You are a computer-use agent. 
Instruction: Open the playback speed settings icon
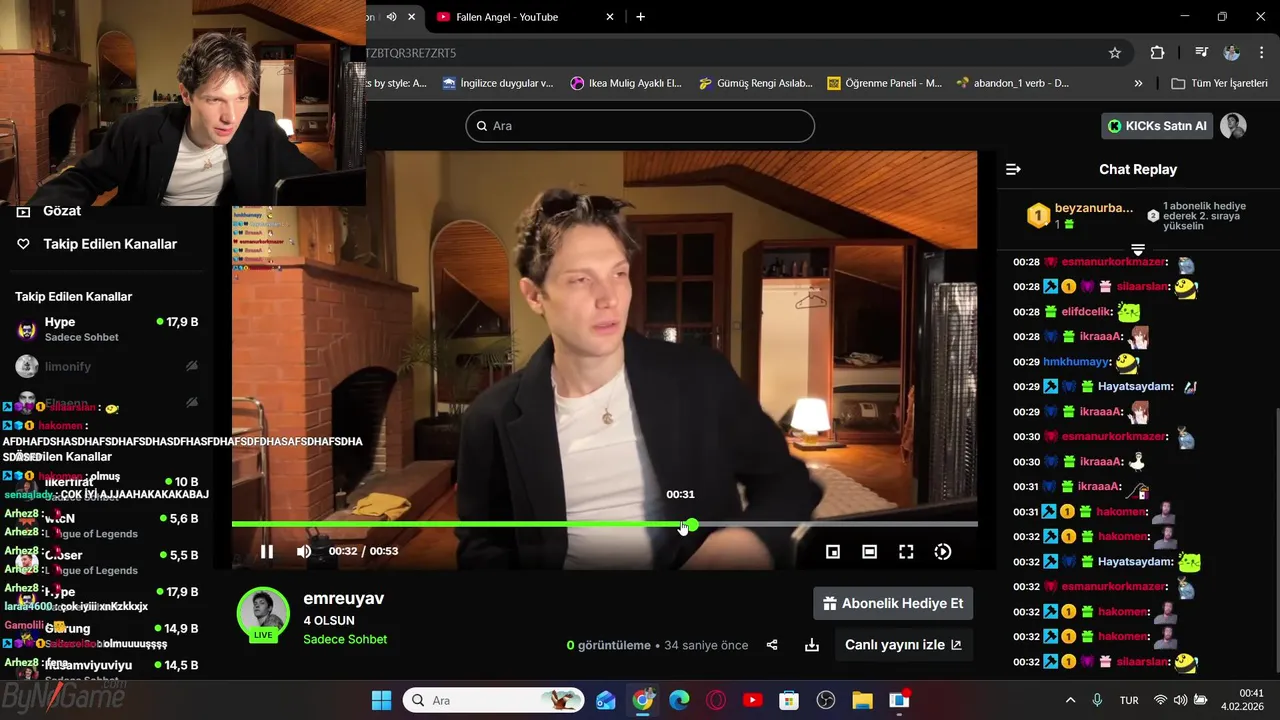942,551
